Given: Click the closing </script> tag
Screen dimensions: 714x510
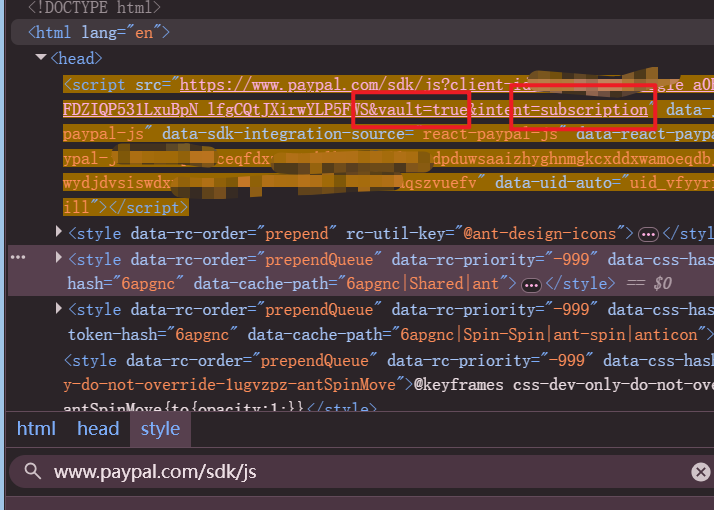Looking at the screenshot, I should coord(148,208).
